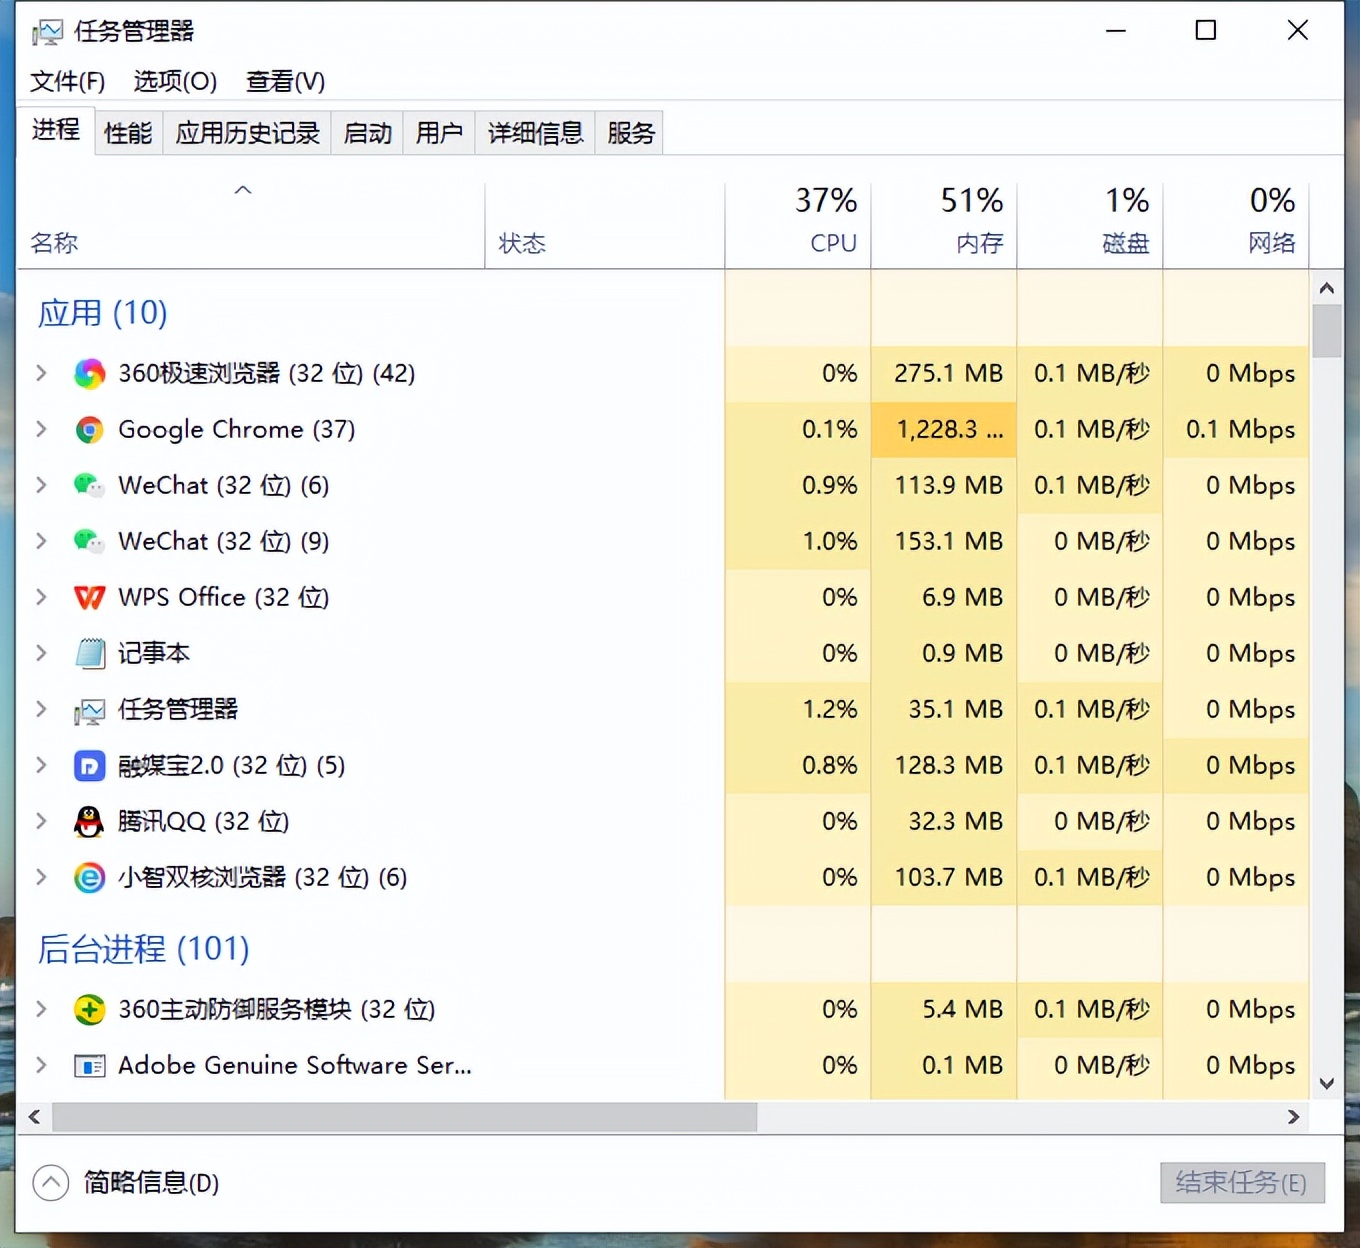The width and height of the screenshot is (1360, 1248).
Task: Expand the Google Chrome process group
Action: 41,429
